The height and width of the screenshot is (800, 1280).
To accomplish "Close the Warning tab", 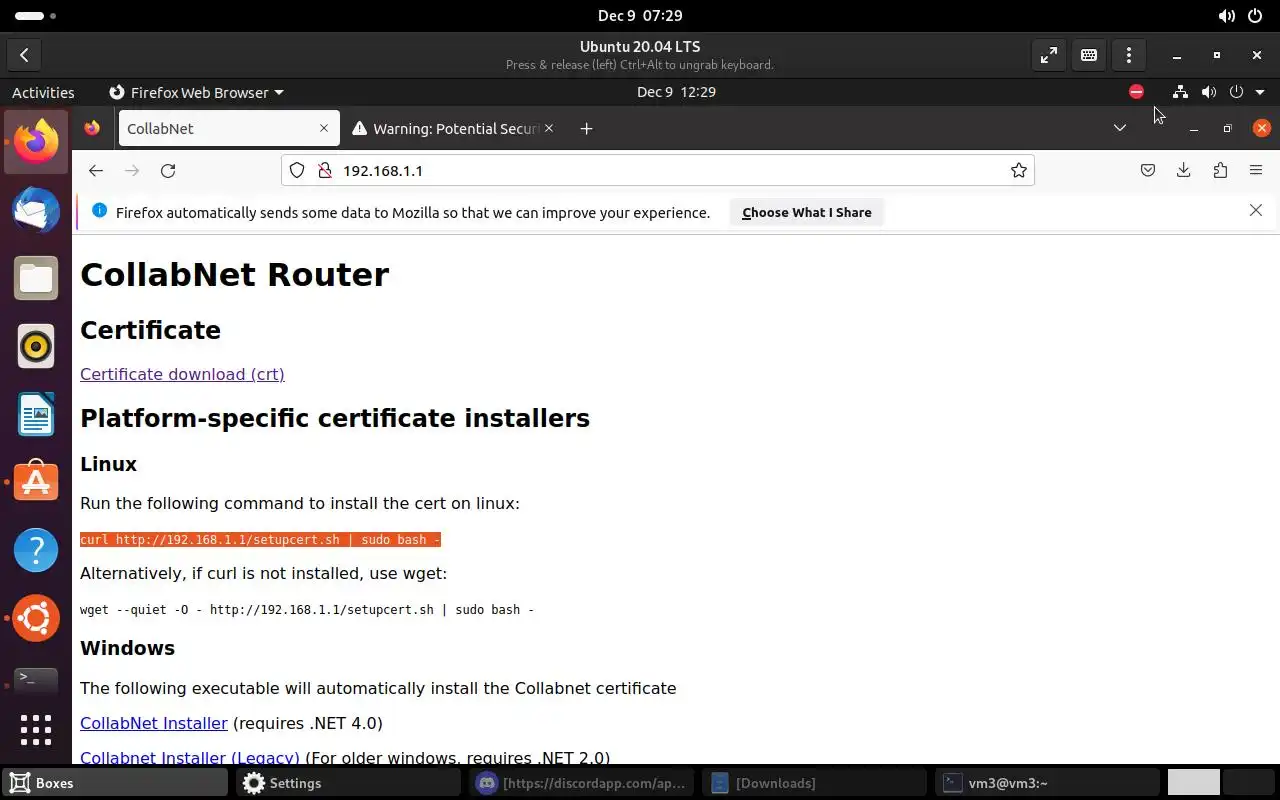I will (x=548, y=128).
